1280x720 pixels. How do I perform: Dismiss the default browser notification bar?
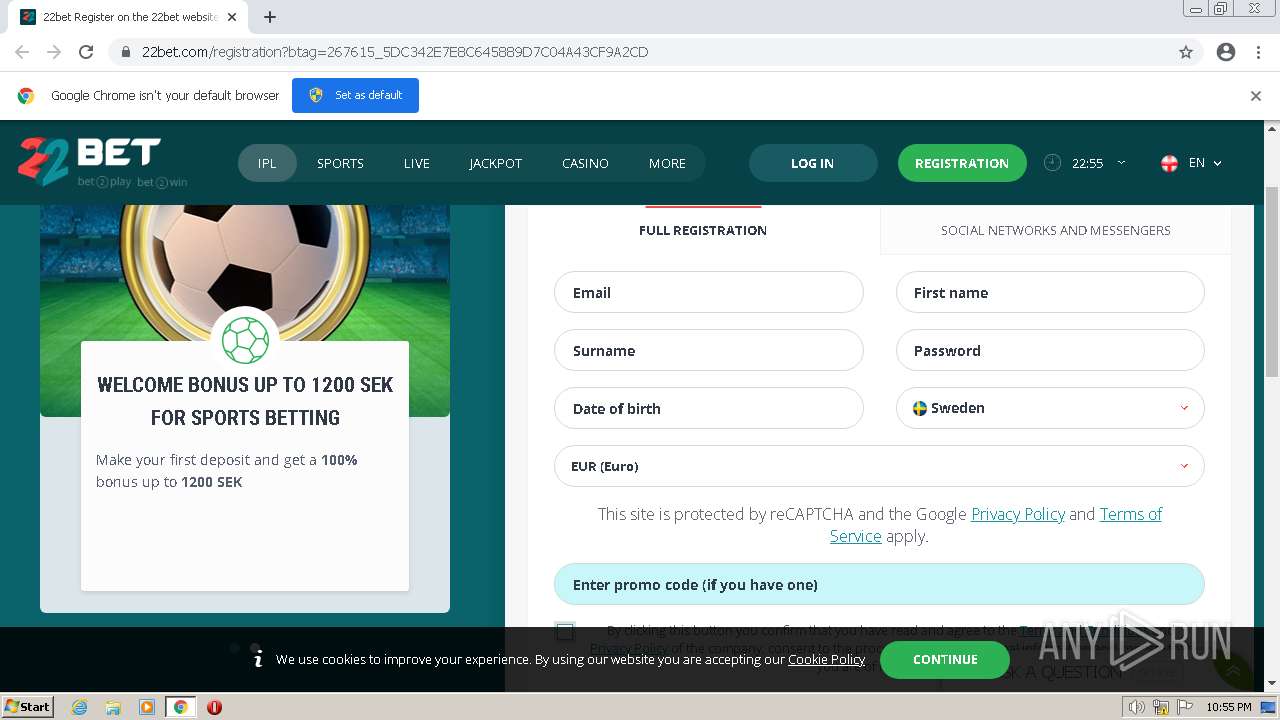[x=1256, y=96]
